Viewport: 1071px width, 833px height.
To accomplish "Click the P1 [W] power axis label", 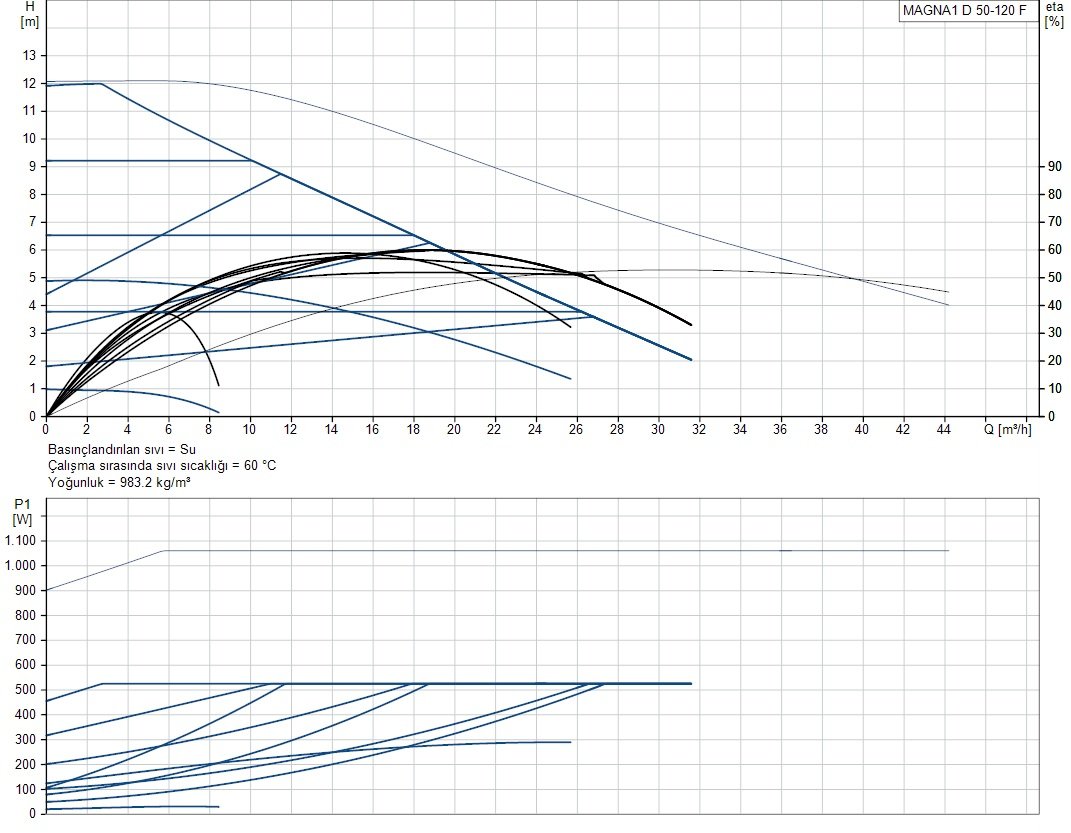I will tap(23, 512).
